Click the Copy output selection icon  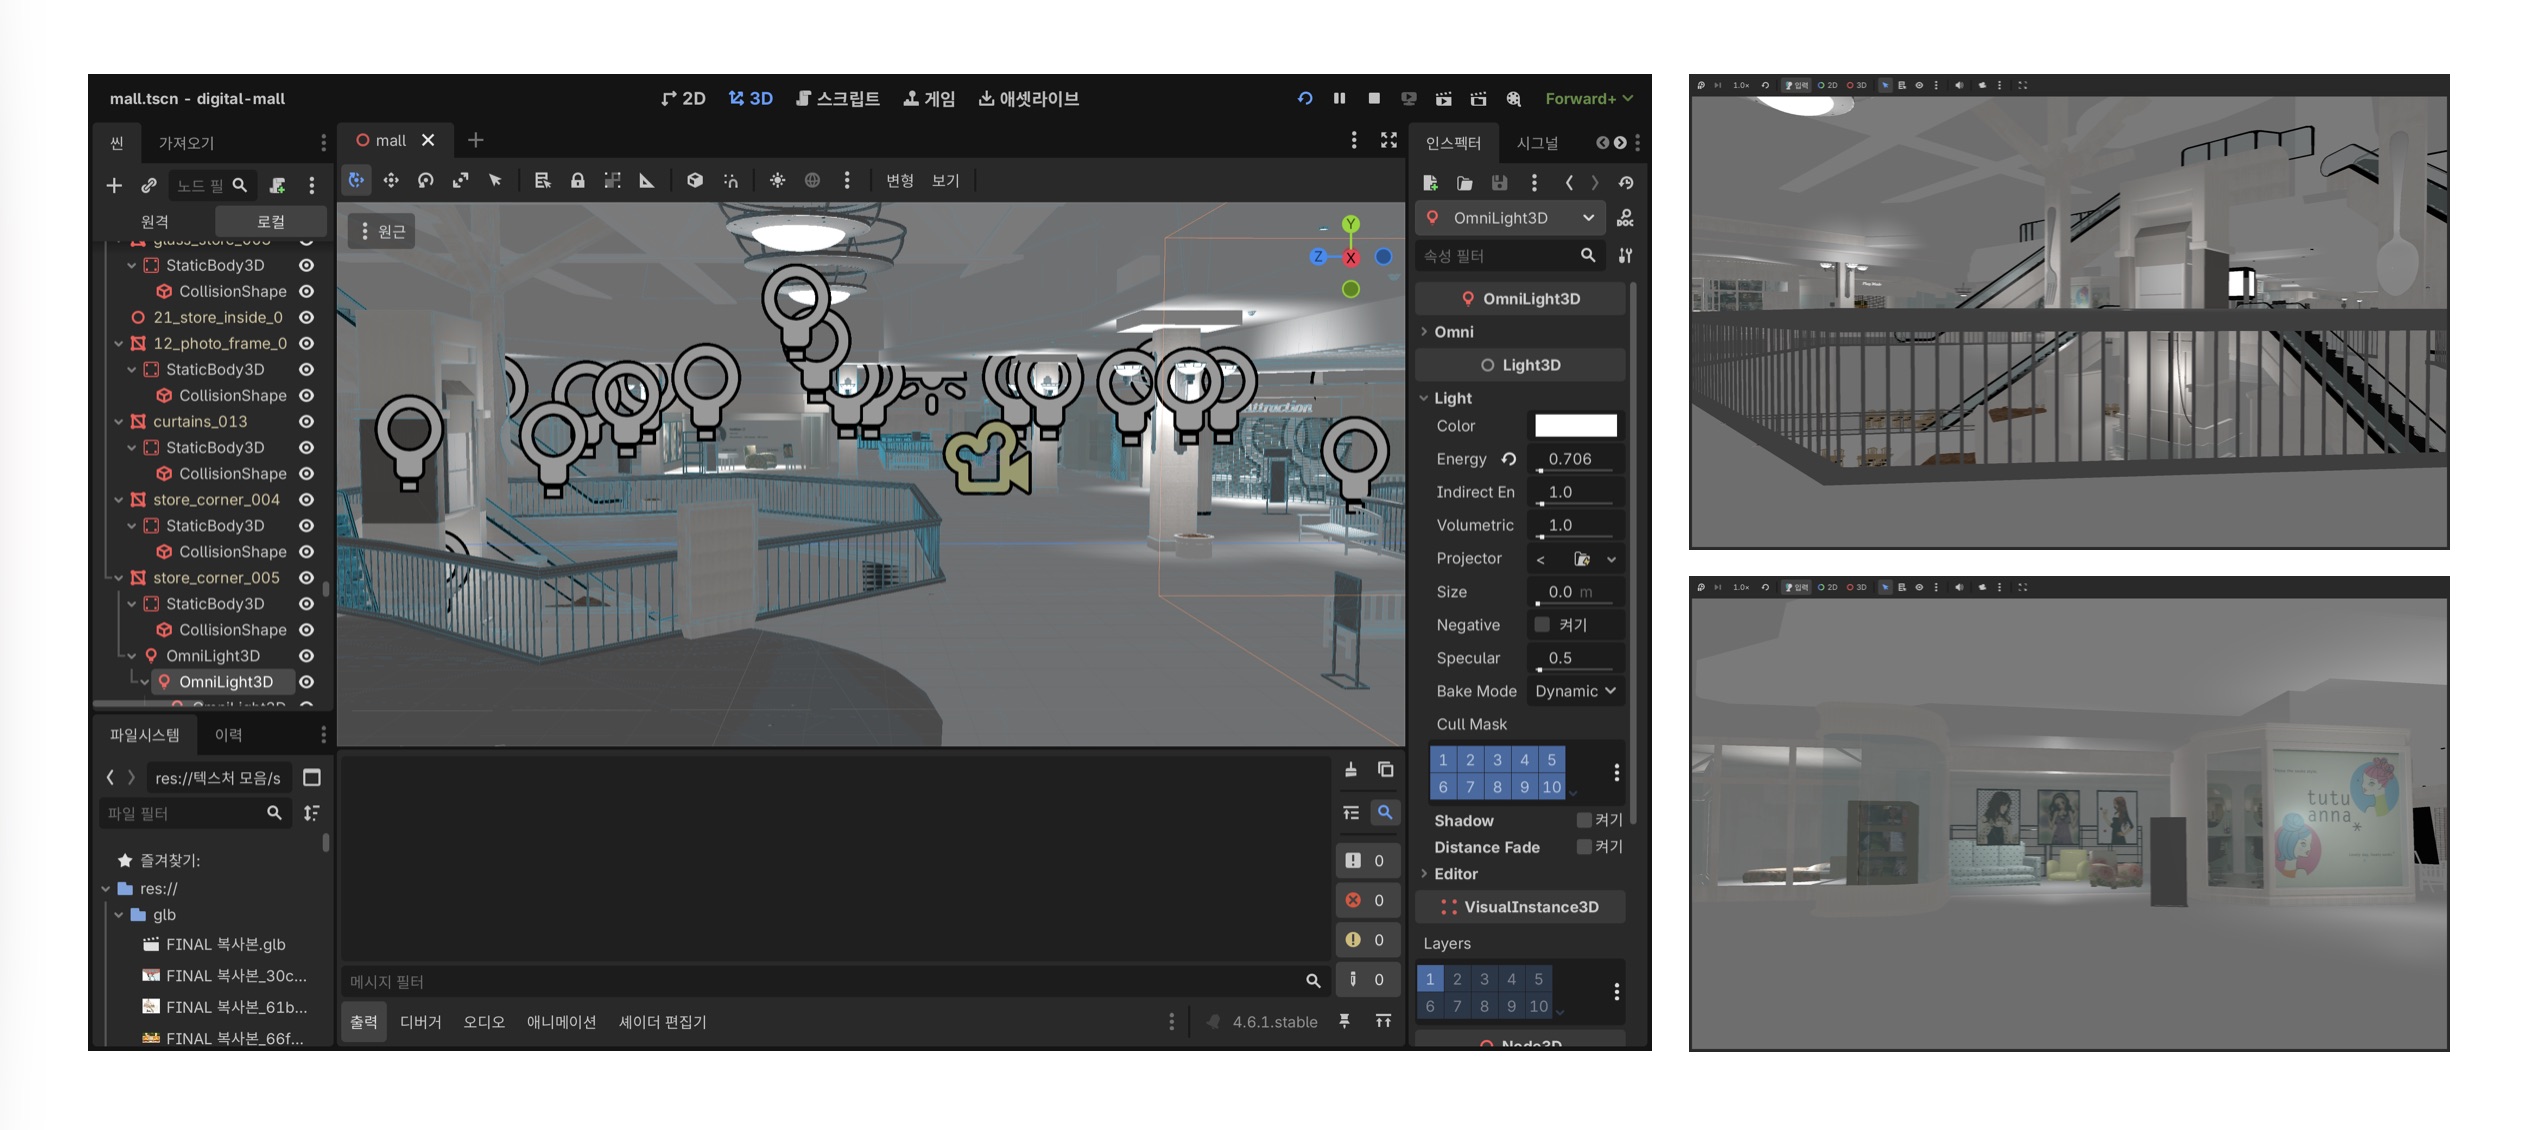tap(1385, 769)
